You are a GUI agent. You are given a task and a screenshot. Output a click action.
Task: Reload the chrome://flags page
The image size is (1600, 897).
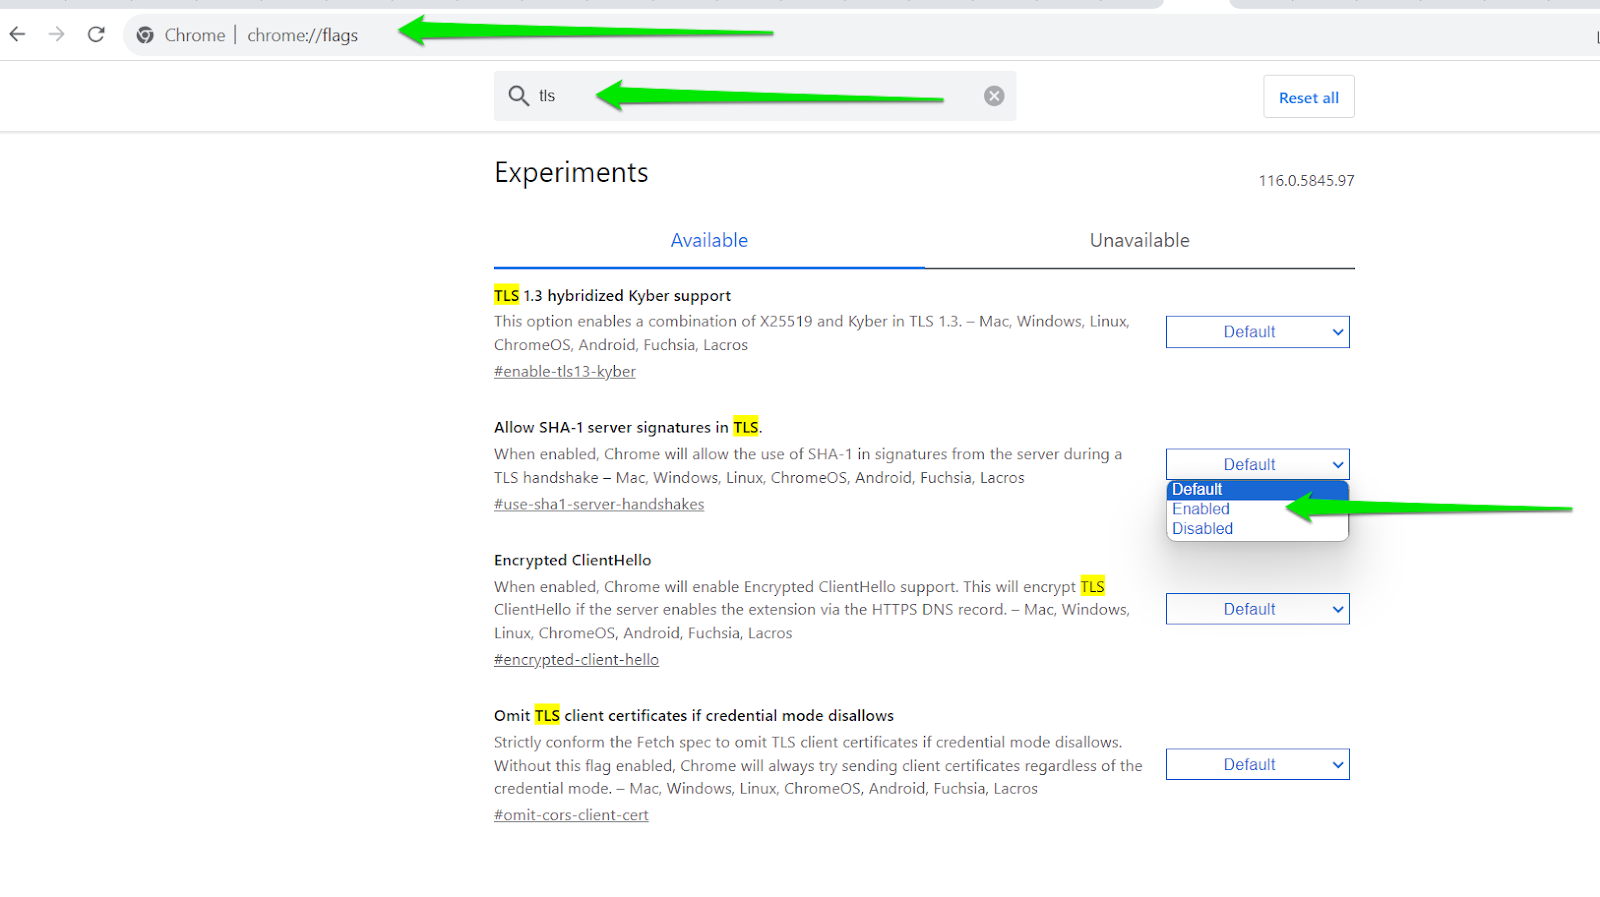(x=96, y=35)
